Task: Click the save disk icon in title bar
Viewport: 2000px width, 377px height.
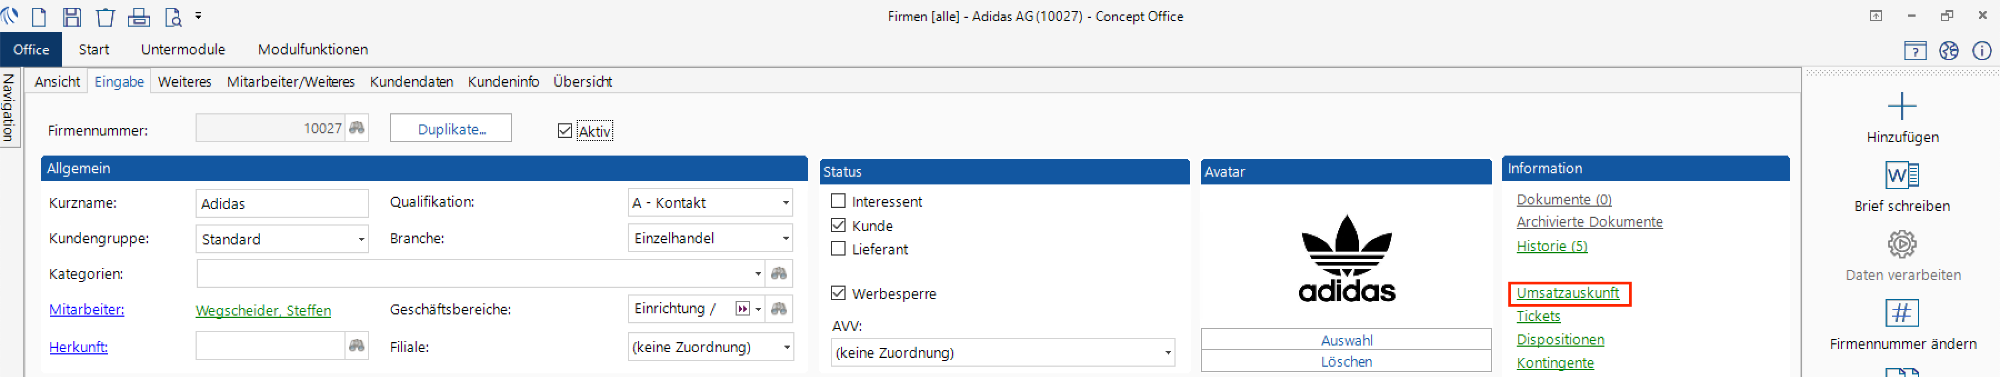Action: pos(71,17)
